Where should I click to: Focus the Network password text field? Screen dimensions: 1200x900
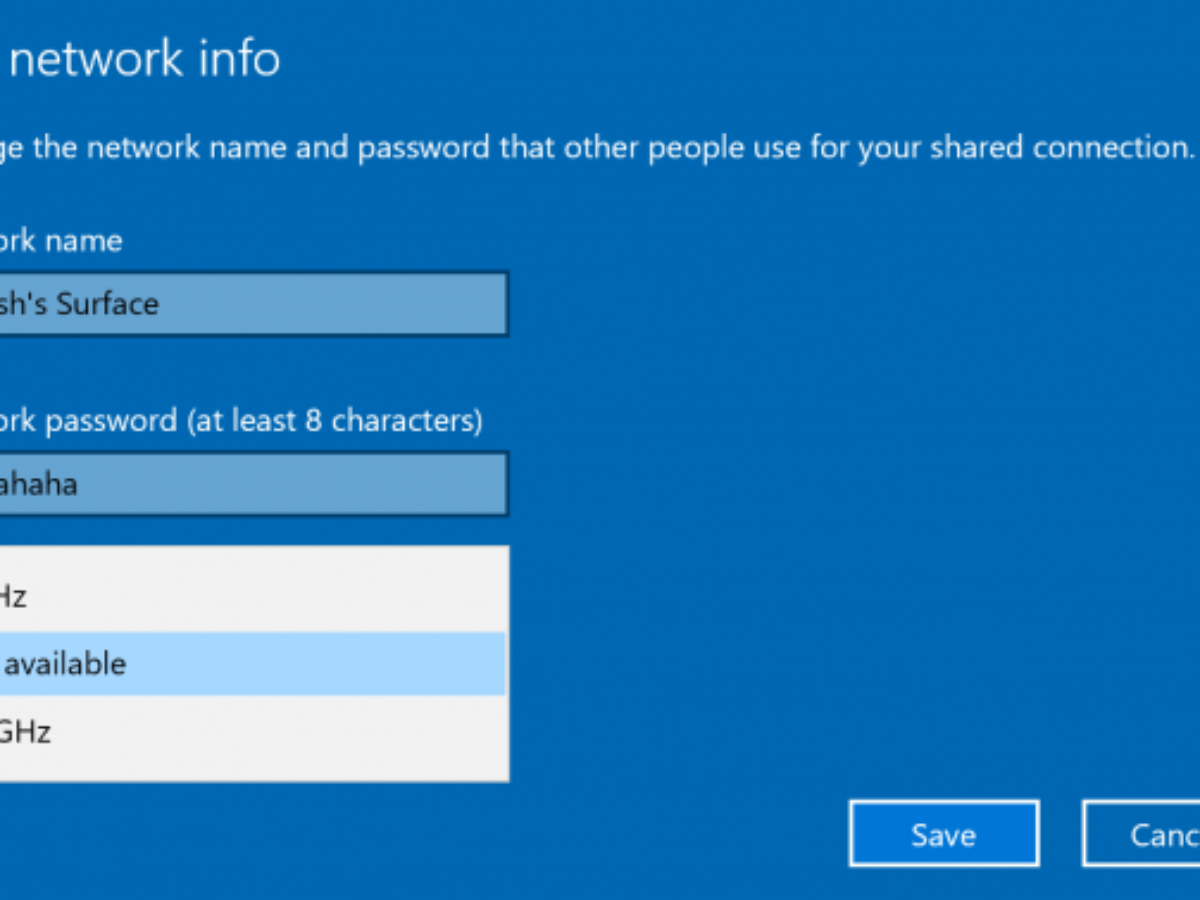[x=250, y=484]
